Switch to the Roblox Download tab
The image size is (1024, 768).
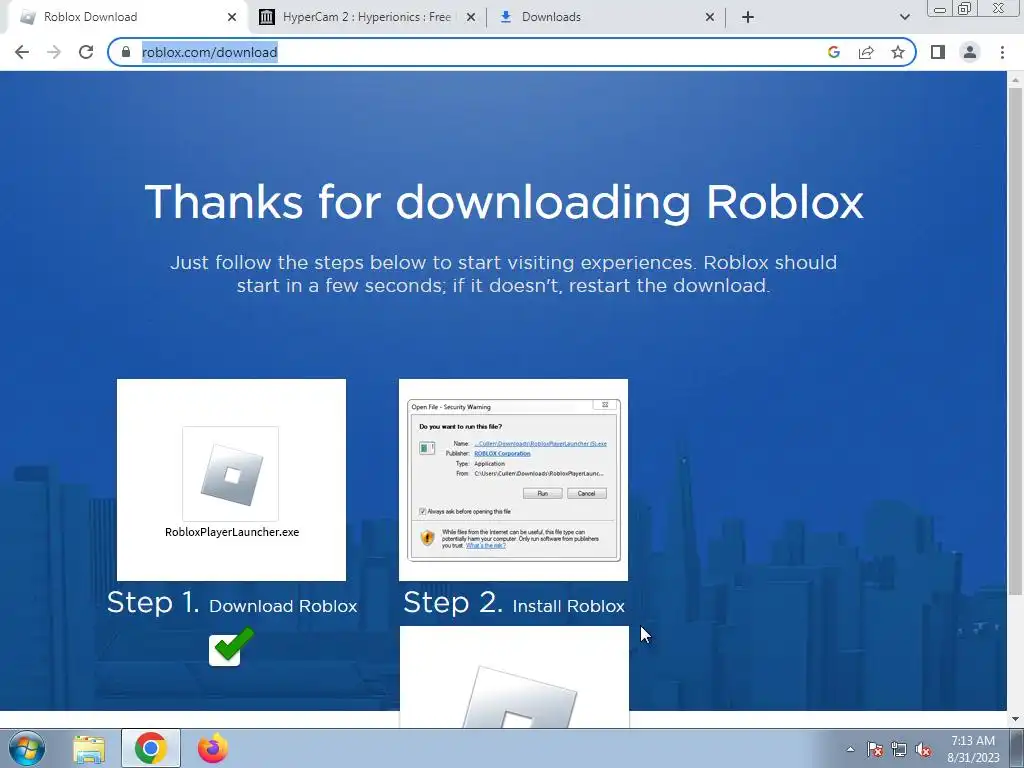tap(124, 17)
